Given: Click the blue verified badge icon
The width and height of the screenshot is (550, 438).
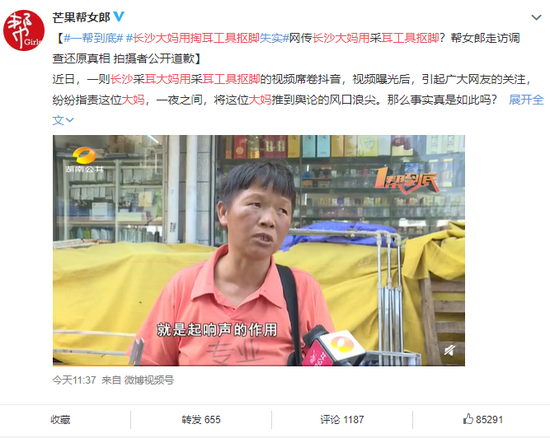Looking at the screenshot, I should [119, 16].
